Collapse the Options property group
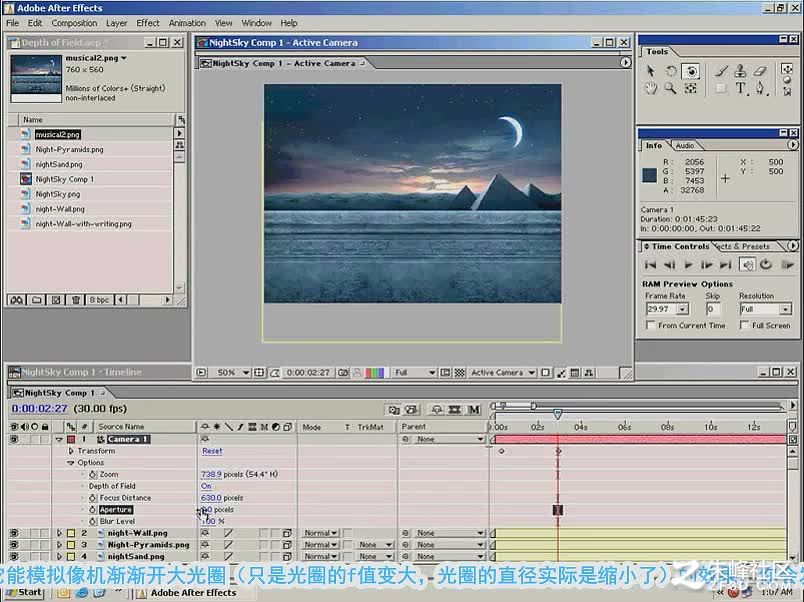The width and height of the screenshot is (804, 602). pyautogui.click(x=71, y=463)
